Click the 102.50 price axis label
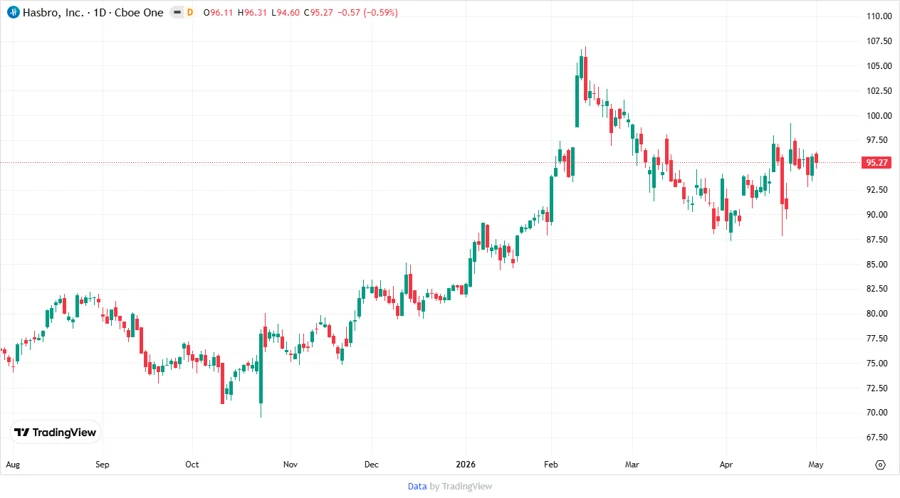Viewport: 900px width, 498px height. pos(879,91)
